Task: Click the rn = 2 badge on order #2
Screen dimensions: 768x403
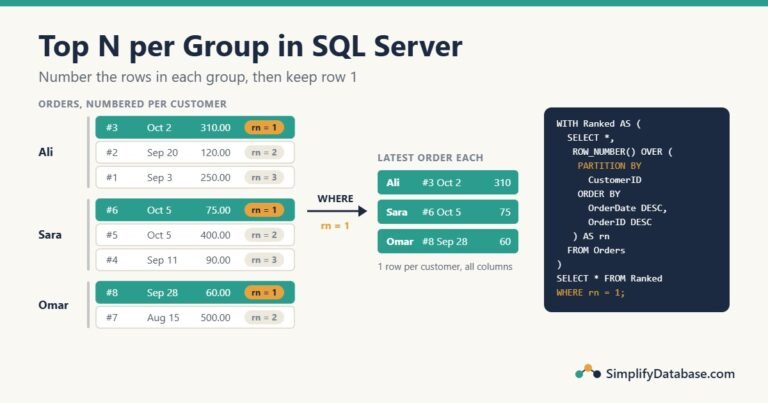Action: 264,152
